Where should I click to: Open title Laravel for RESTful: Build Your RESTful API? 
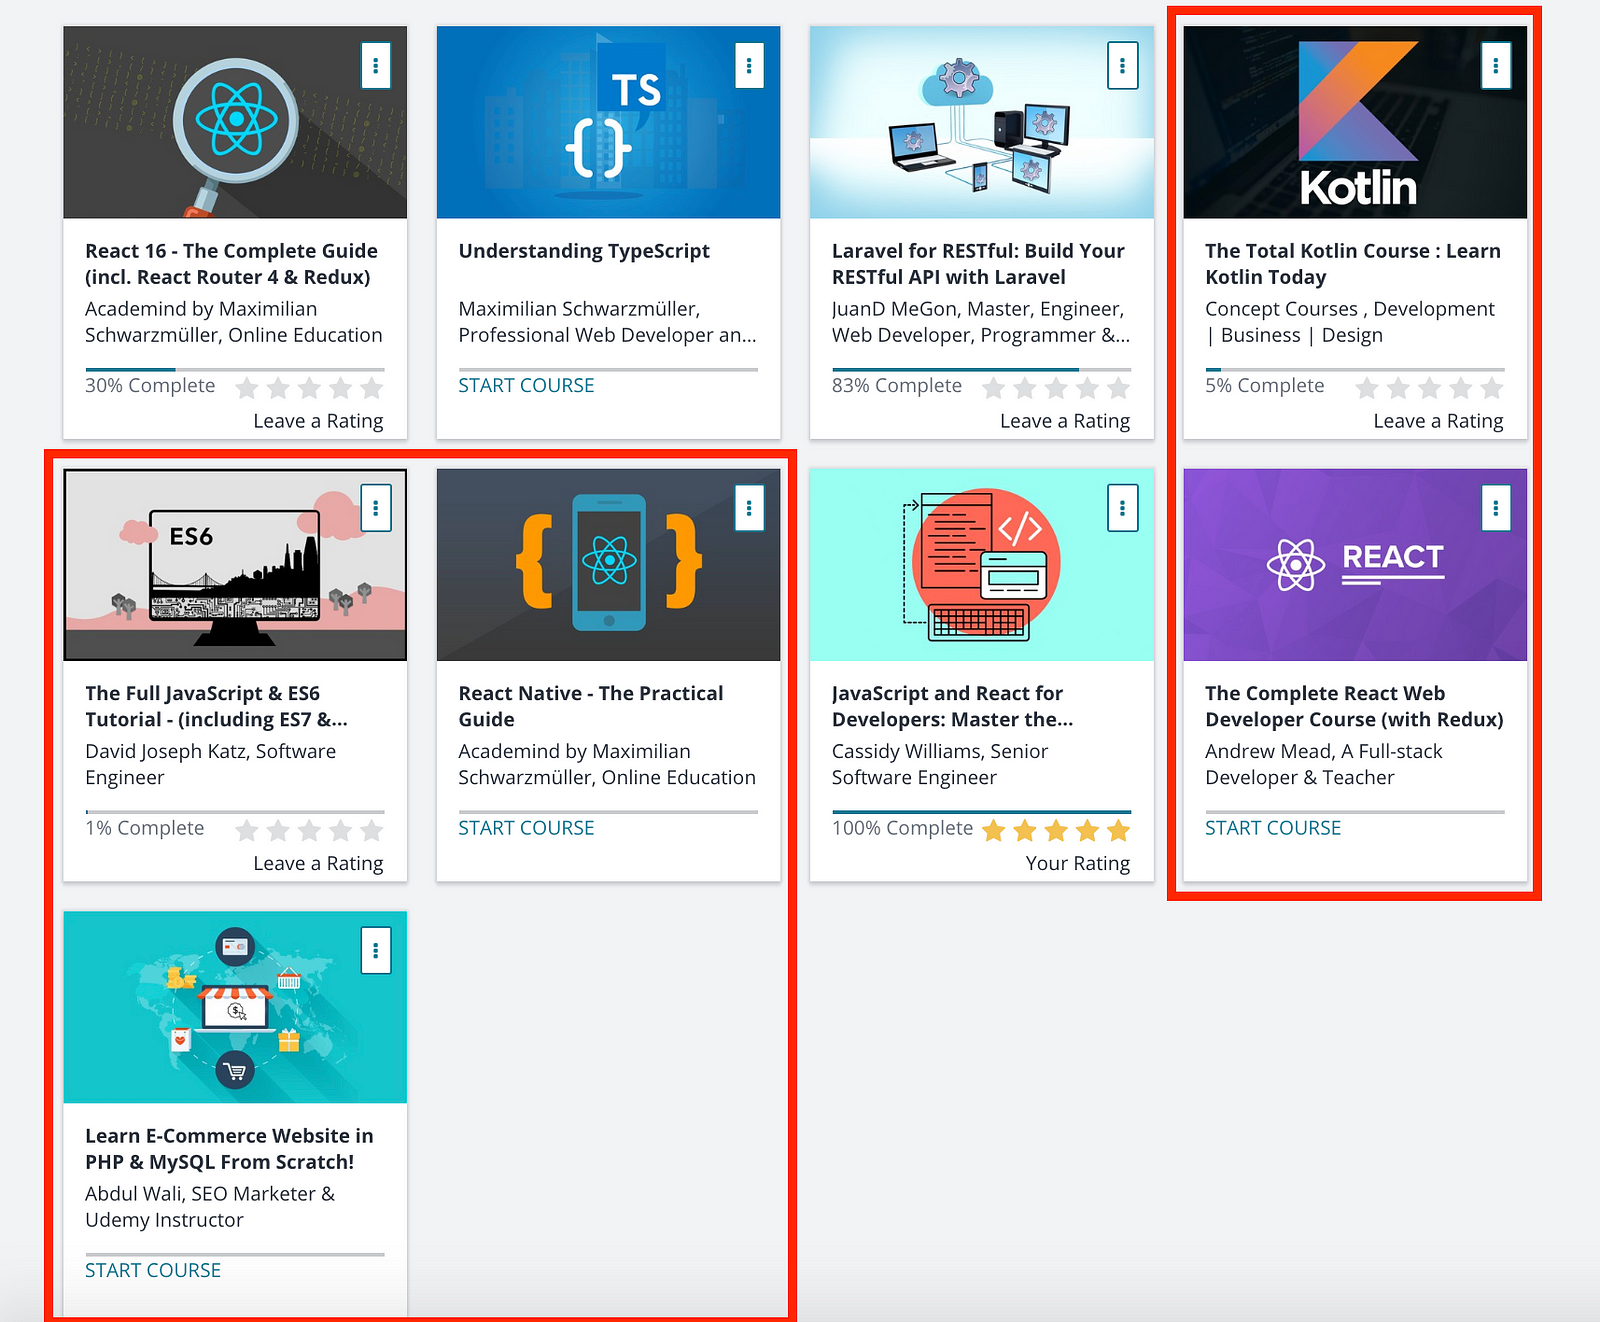pyautogui.click(x=978, y=264)
